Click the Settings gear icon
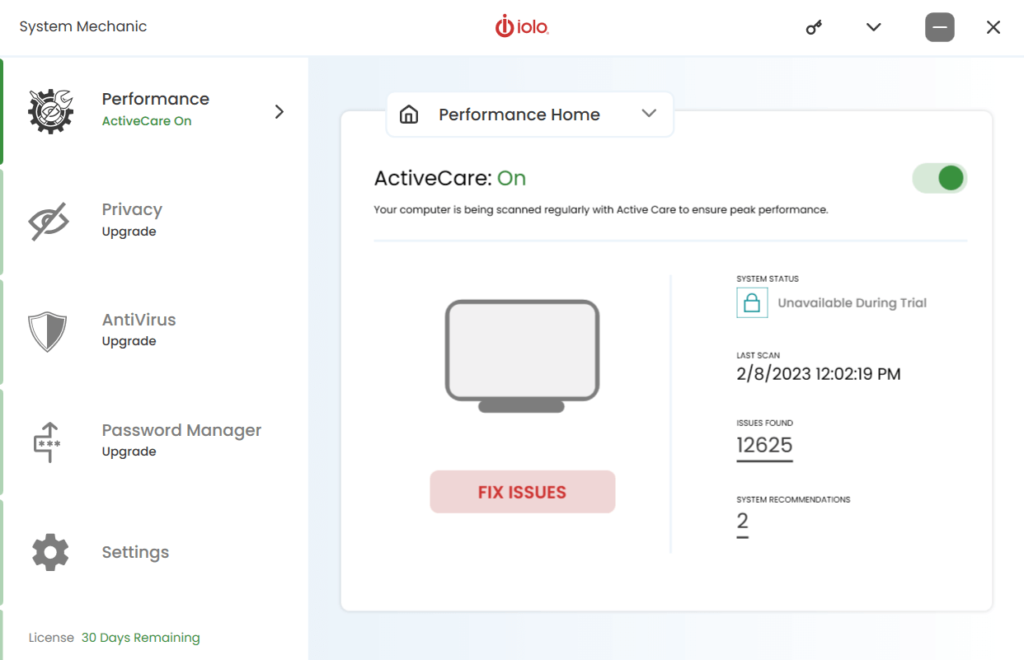The width and height of the screenshot is (1024, 660). click(x=50, y=552)
